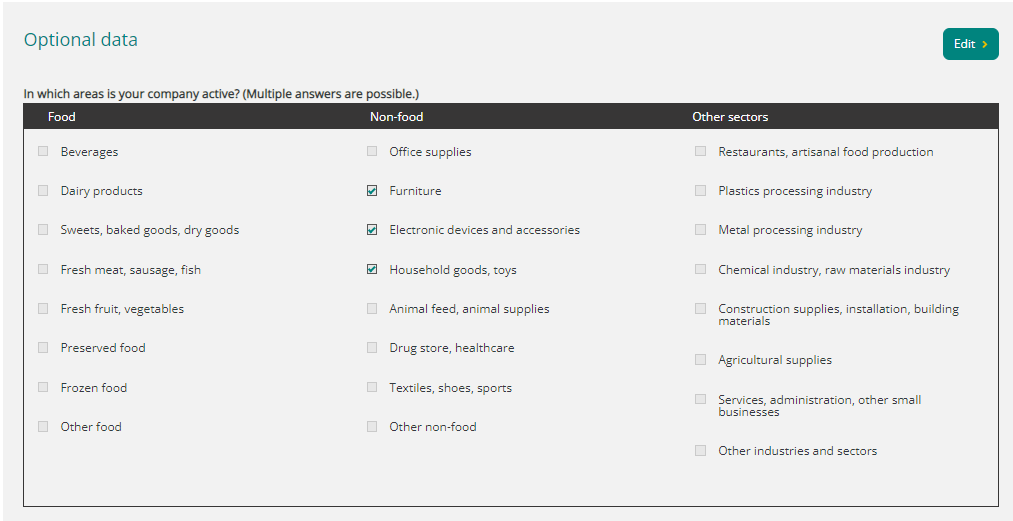The width and height of the screenshot is (1013, 521).
Task: Check Animal feed, animal supplies
Action: point(372,308)
